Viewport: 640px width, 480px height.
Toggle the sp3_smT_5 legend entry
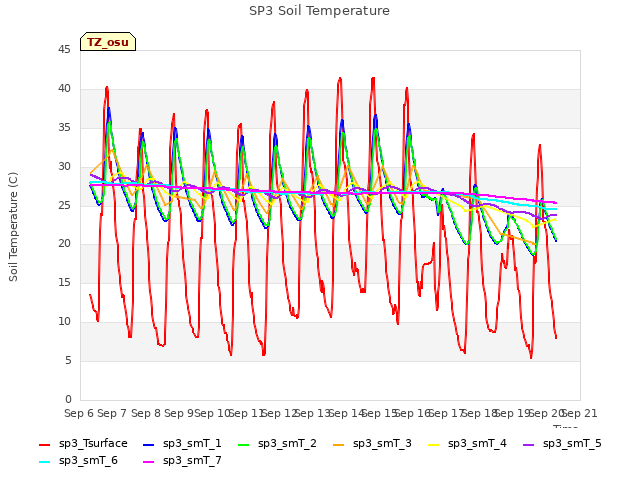tap(562, 443)
